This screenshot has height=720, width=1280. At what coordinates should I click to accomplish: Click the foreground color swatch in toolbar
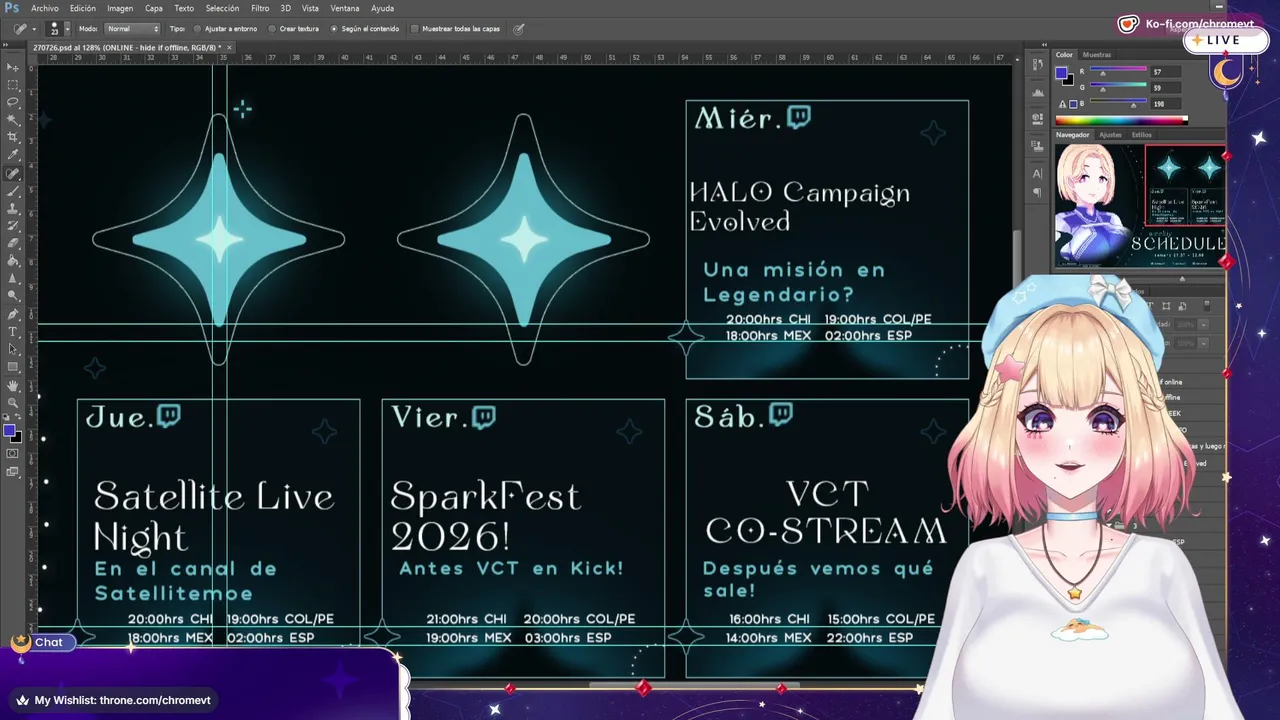tap(9, 431)
